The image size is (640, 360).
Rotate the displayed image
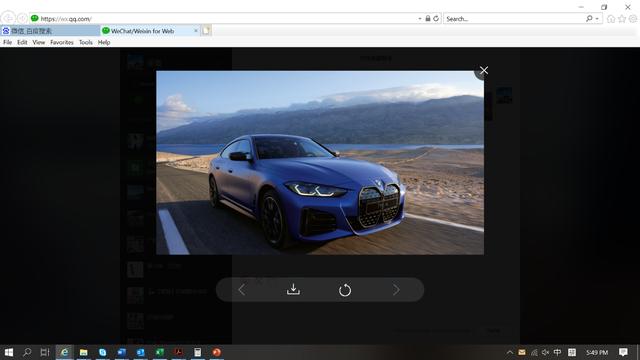tap(345, 290)
